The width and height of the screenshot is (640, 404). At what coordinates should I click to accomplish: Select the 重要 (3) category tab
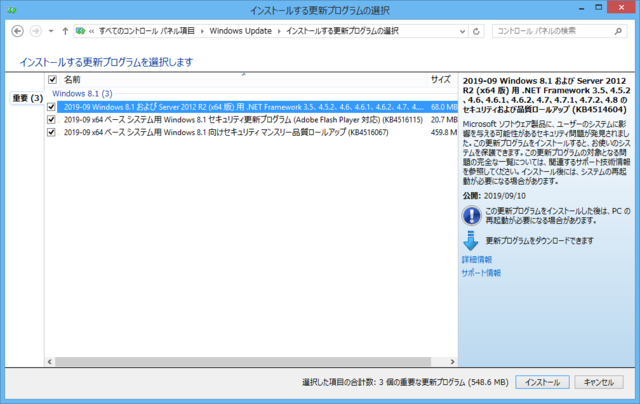coord(27,98)
